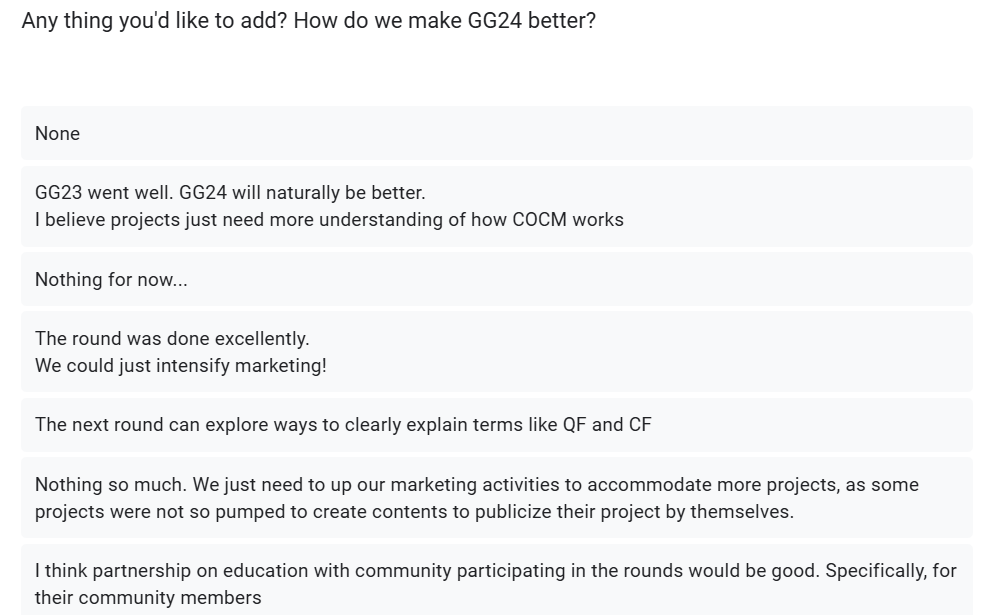Click "We could just intensify marketing!" line
994x615 pixels.
[181, 366]
